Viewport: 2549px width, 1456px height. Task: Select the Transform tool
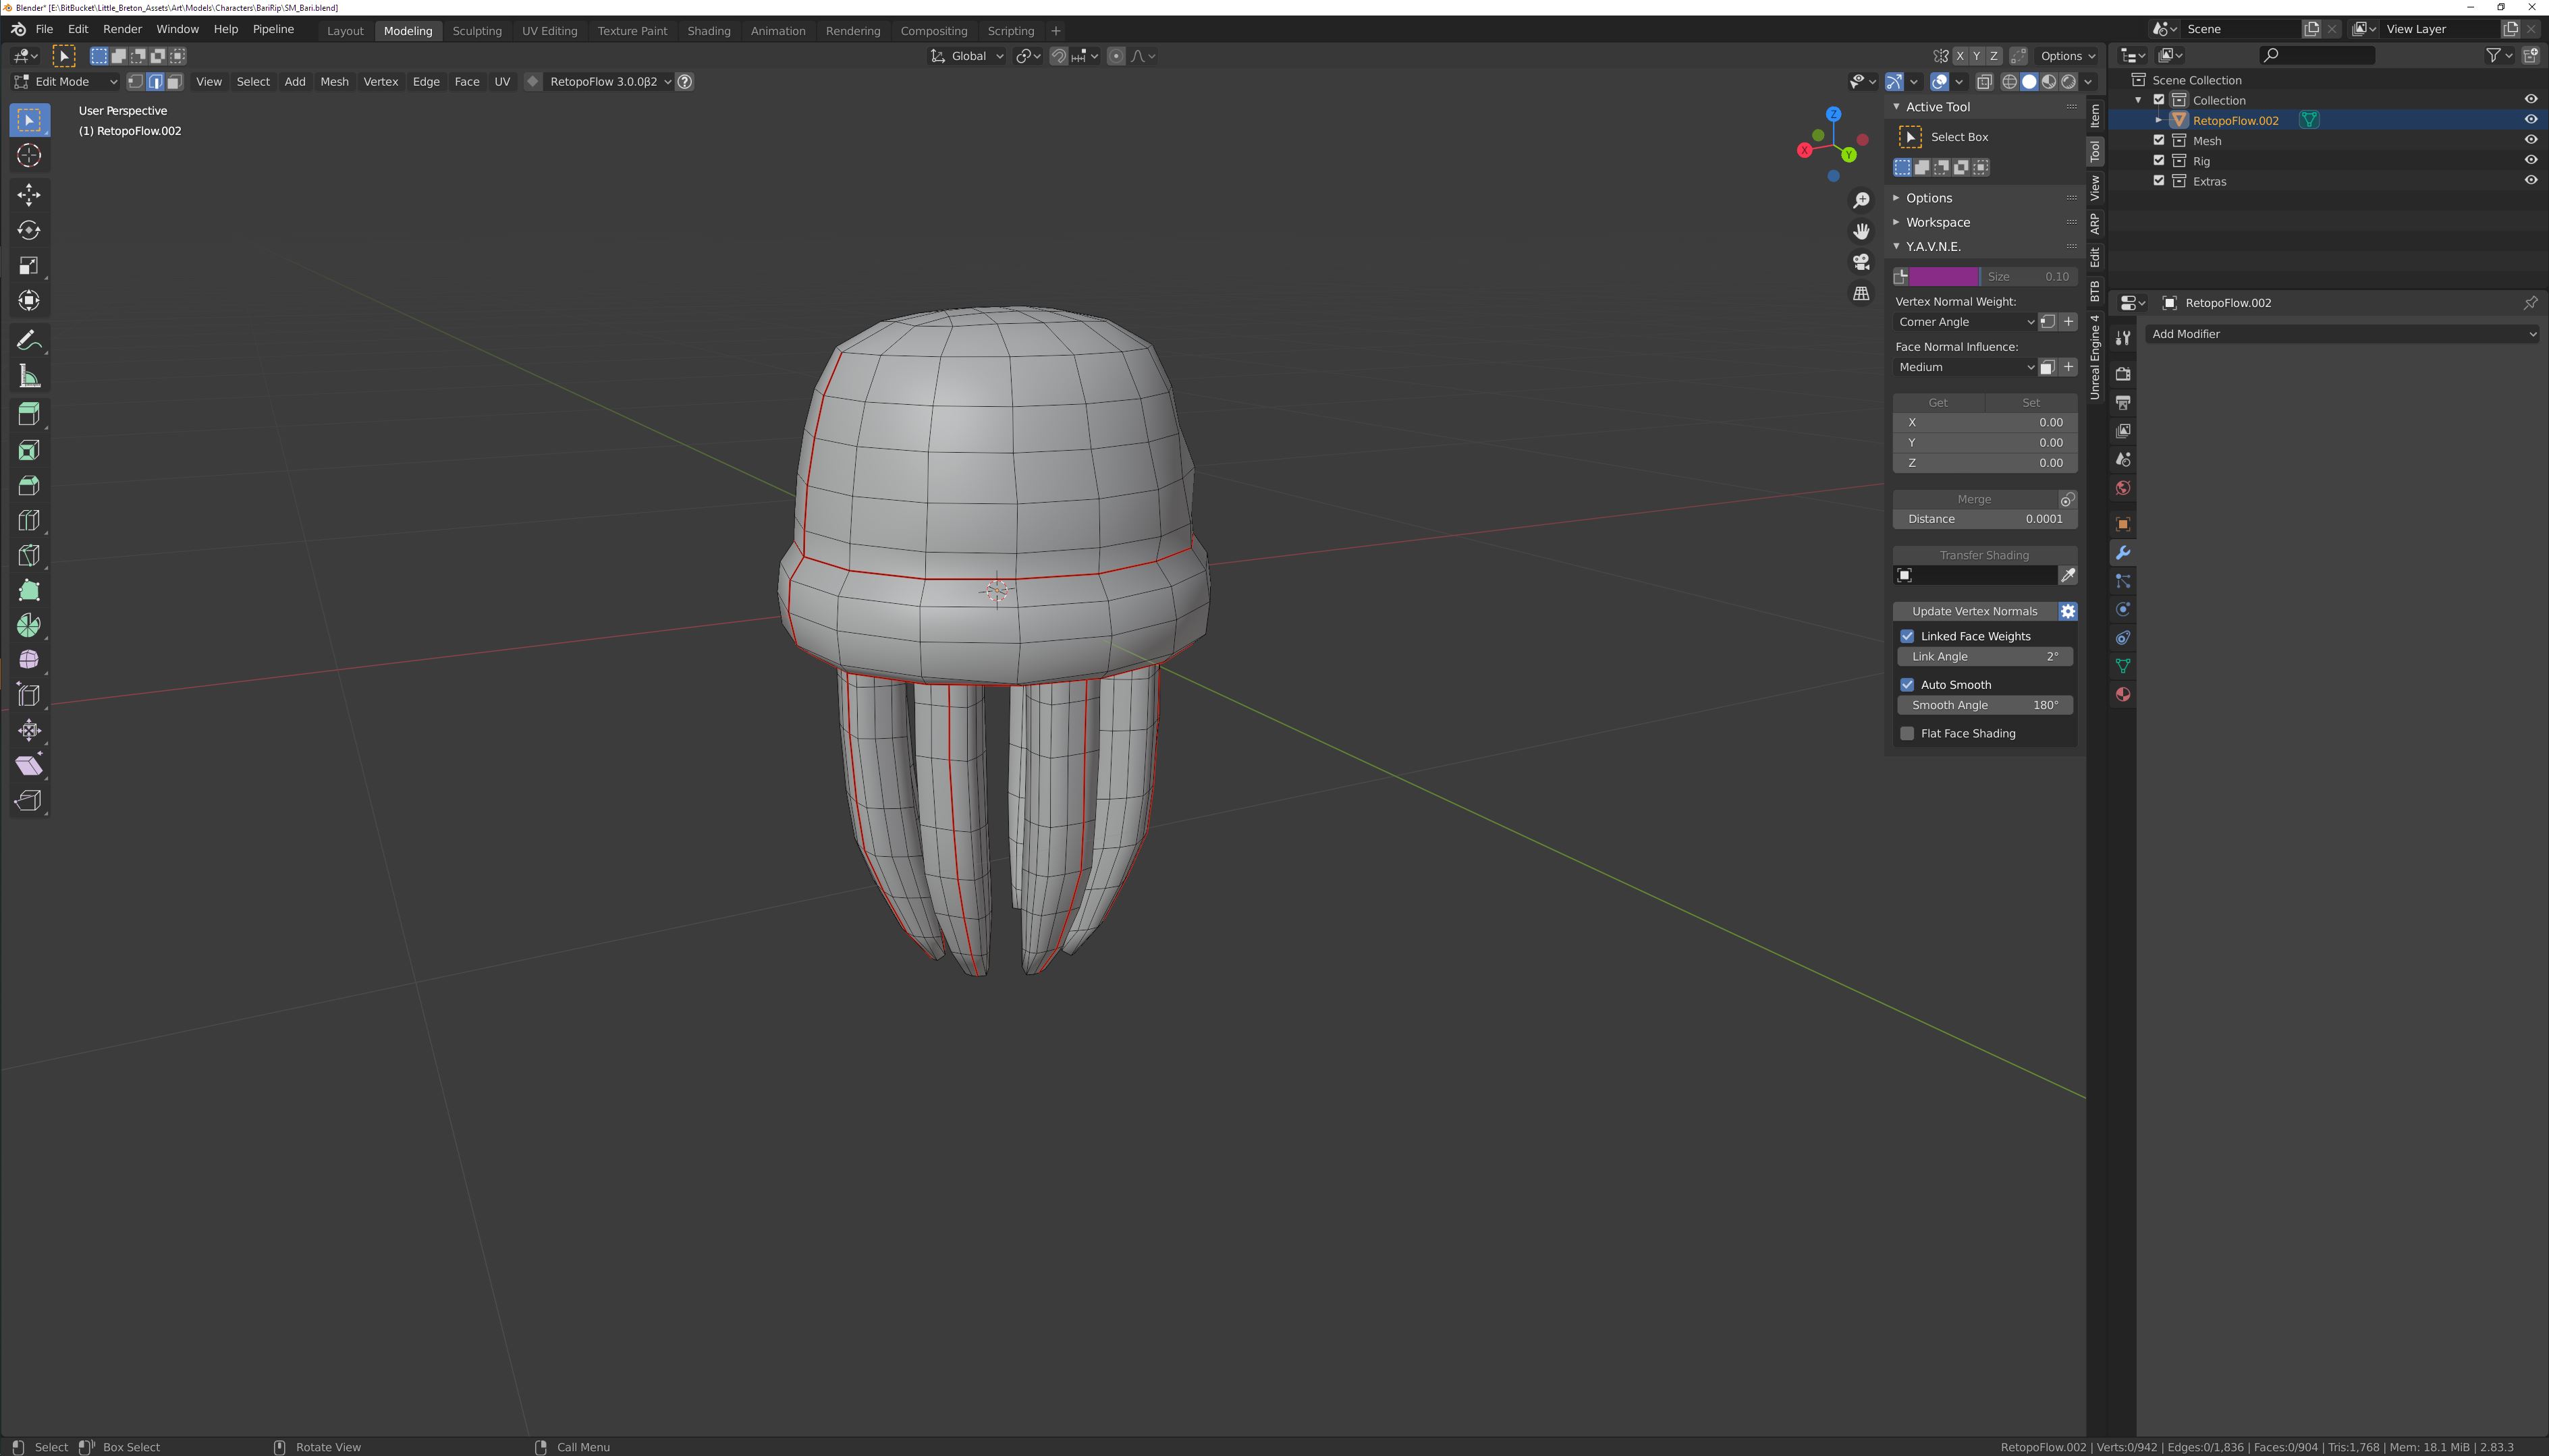(x=29, y=300)
